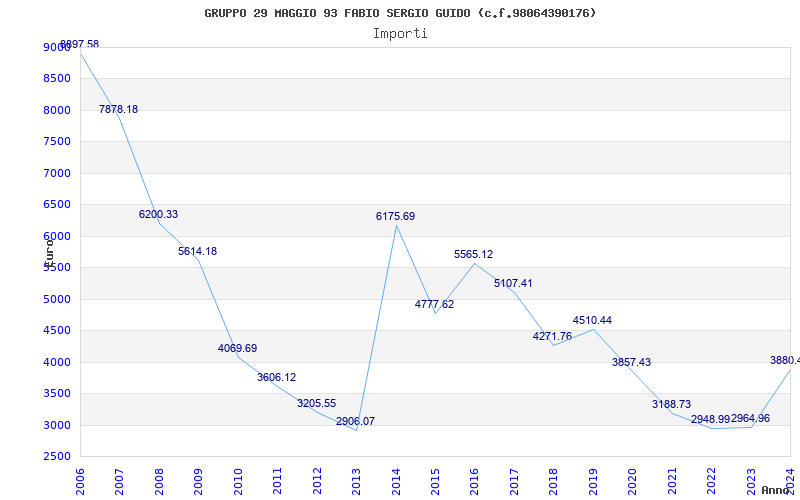The width and height of the screenshot is (800, 500).
Task: Click x-axis year 2014
Action: point(396,482)
